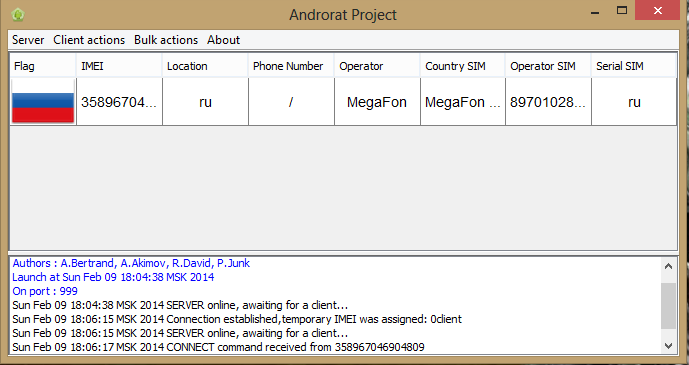The image size is (689, 365).
Task: Select the Operator cell MegaFon
Action: click(x=377, y=102)
